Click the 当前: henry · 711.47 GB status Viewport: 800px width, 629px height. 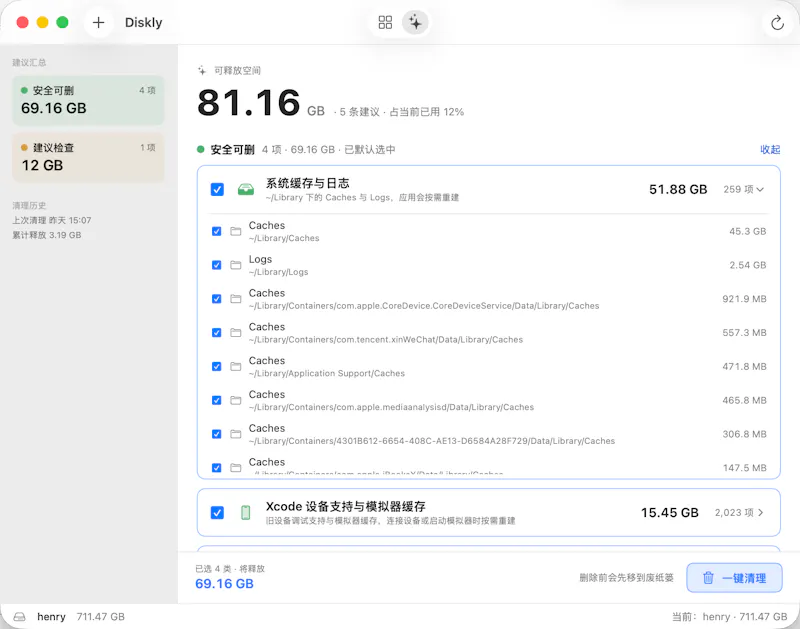730,617
